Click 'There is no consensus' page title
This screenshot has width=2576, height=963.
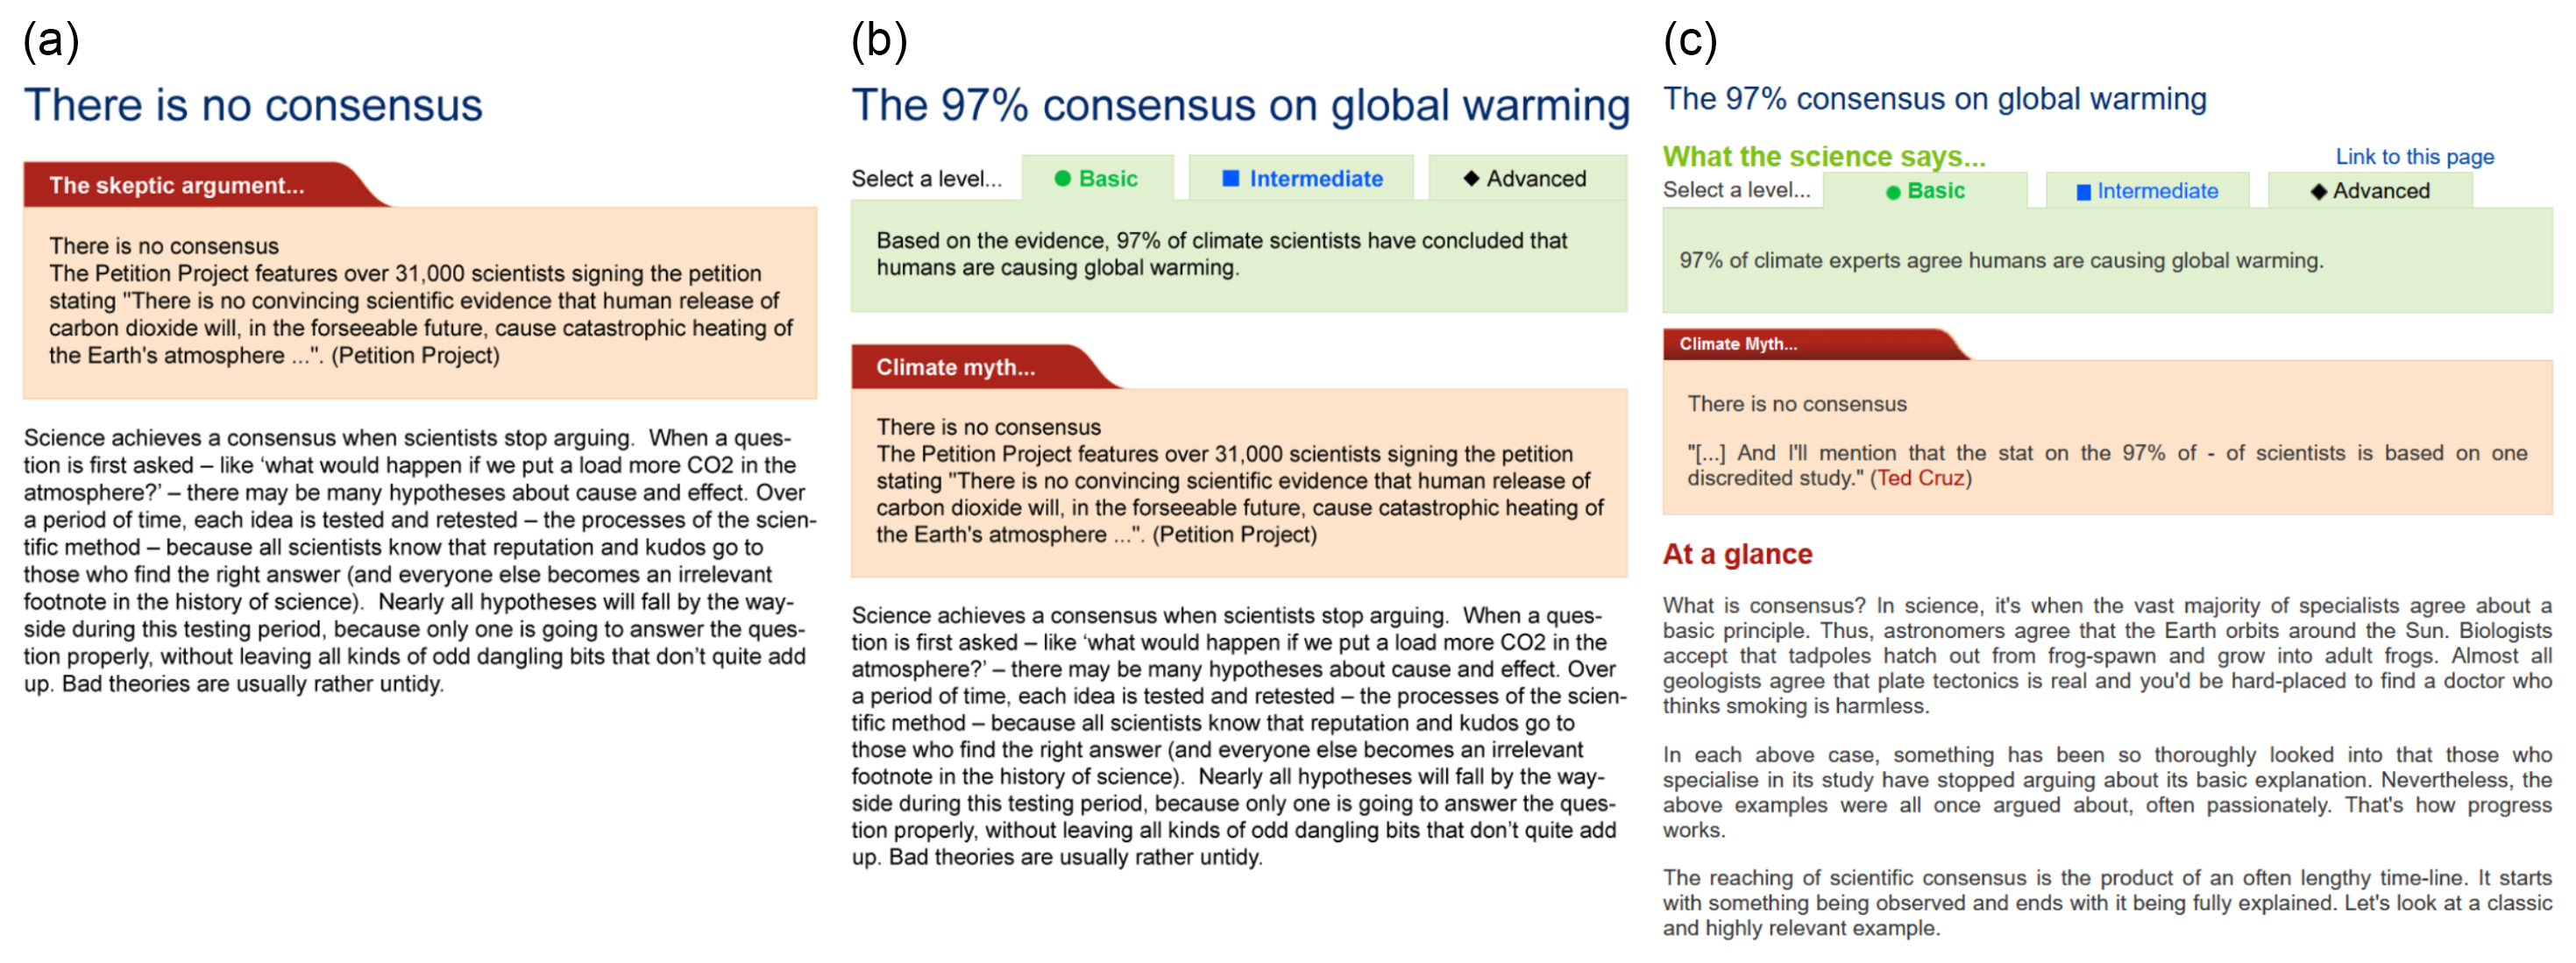[x=253, y=106]
